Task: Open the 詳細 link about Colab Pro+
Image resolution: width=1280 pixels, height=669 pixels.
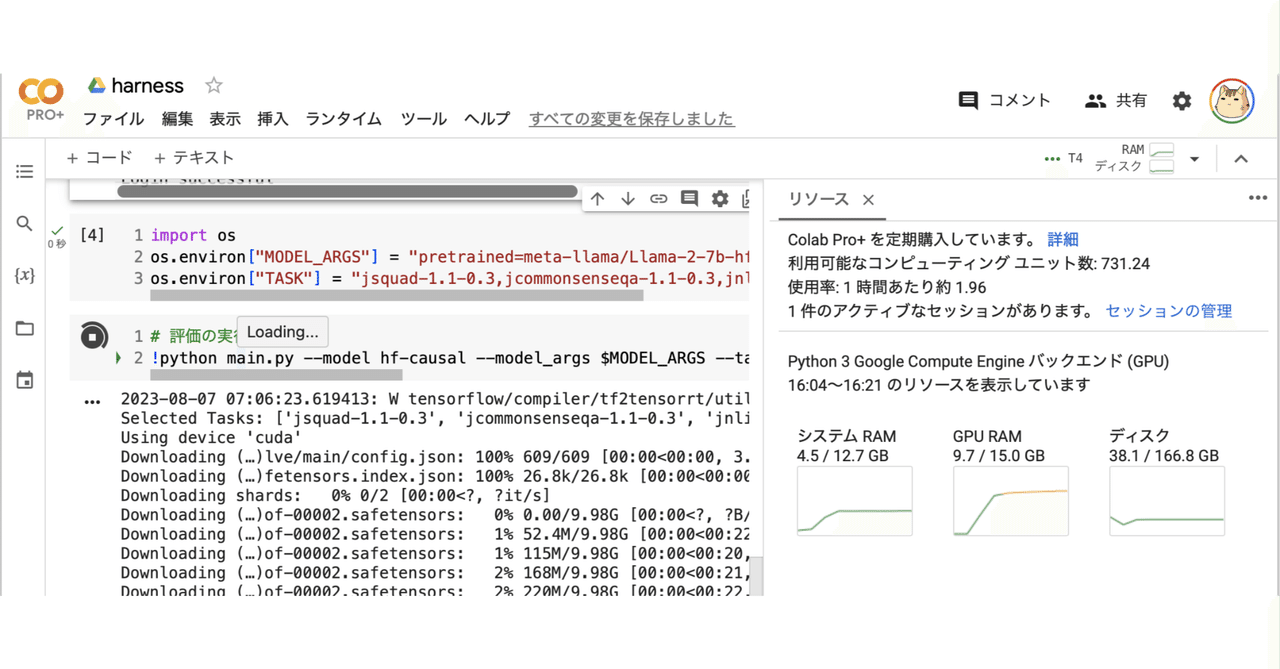Action: click(1063, 239)
